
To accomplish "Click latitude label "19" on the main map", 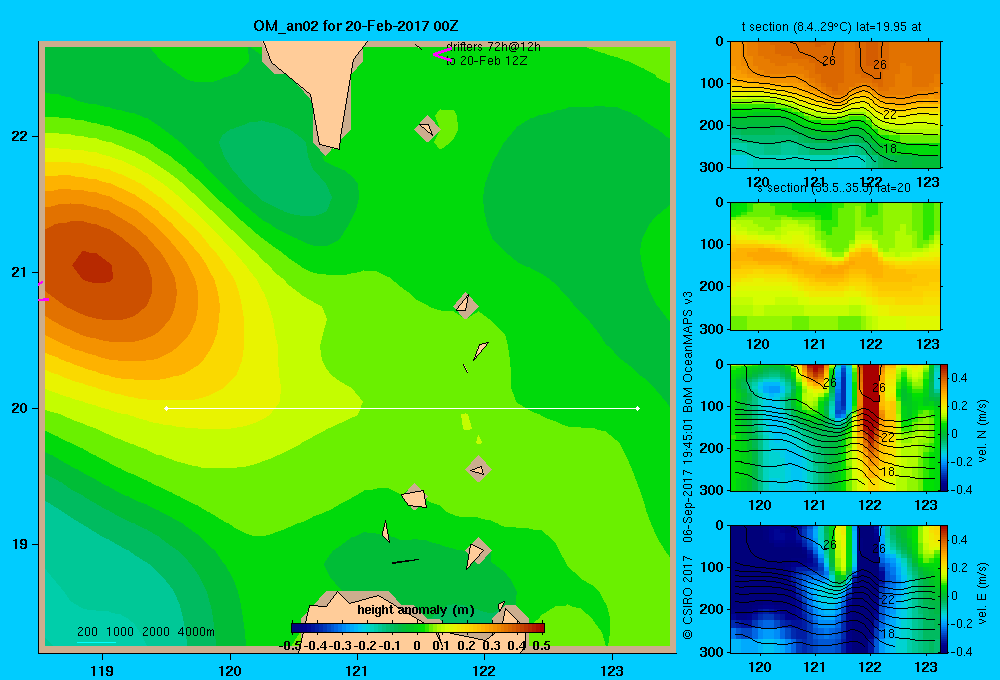I will click(x=19, y=544).
